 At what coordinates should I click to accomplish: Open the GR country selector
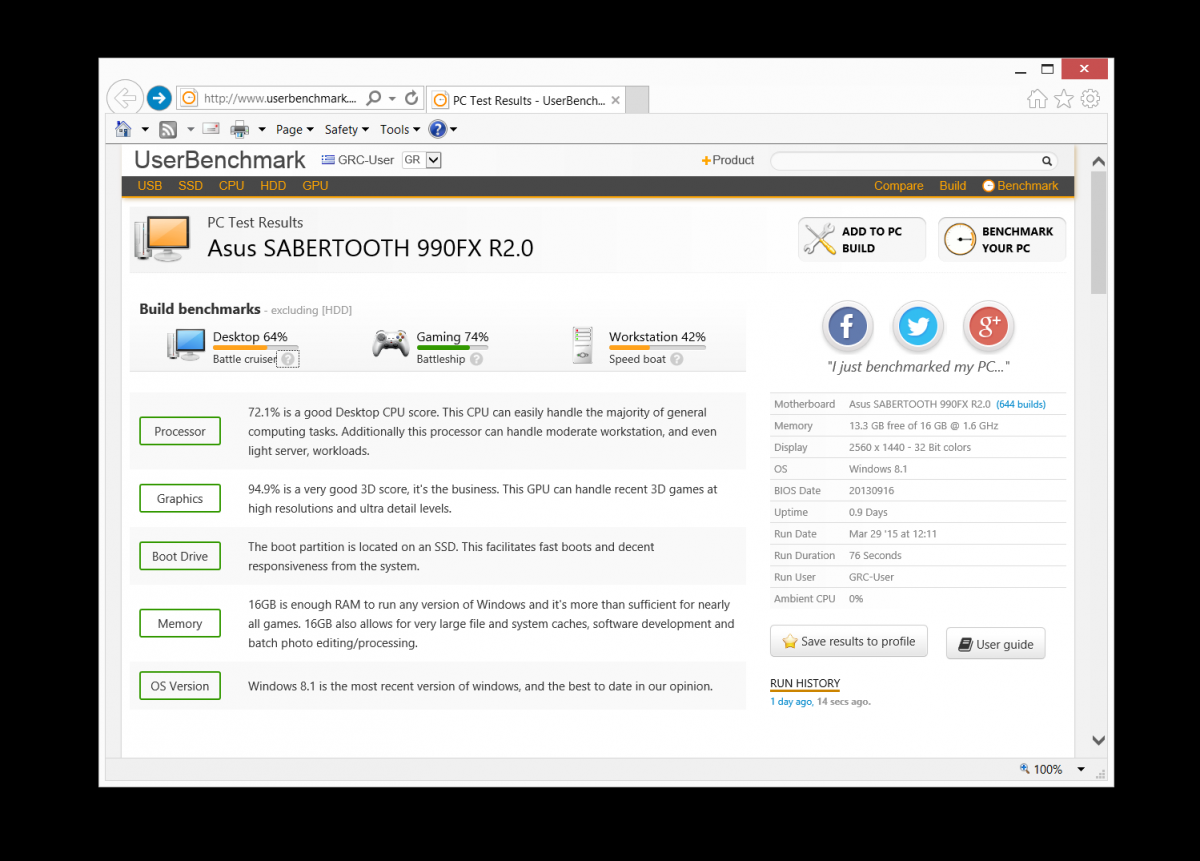[421, 160]
